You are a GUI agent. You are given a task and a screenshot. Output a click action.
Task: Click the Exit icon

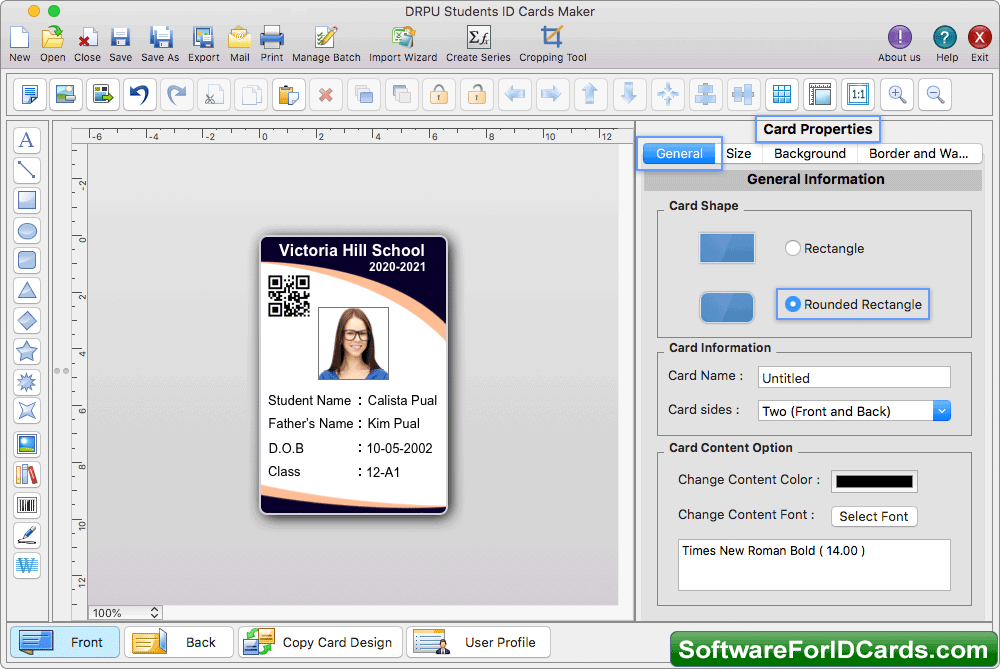click(979, 38)
